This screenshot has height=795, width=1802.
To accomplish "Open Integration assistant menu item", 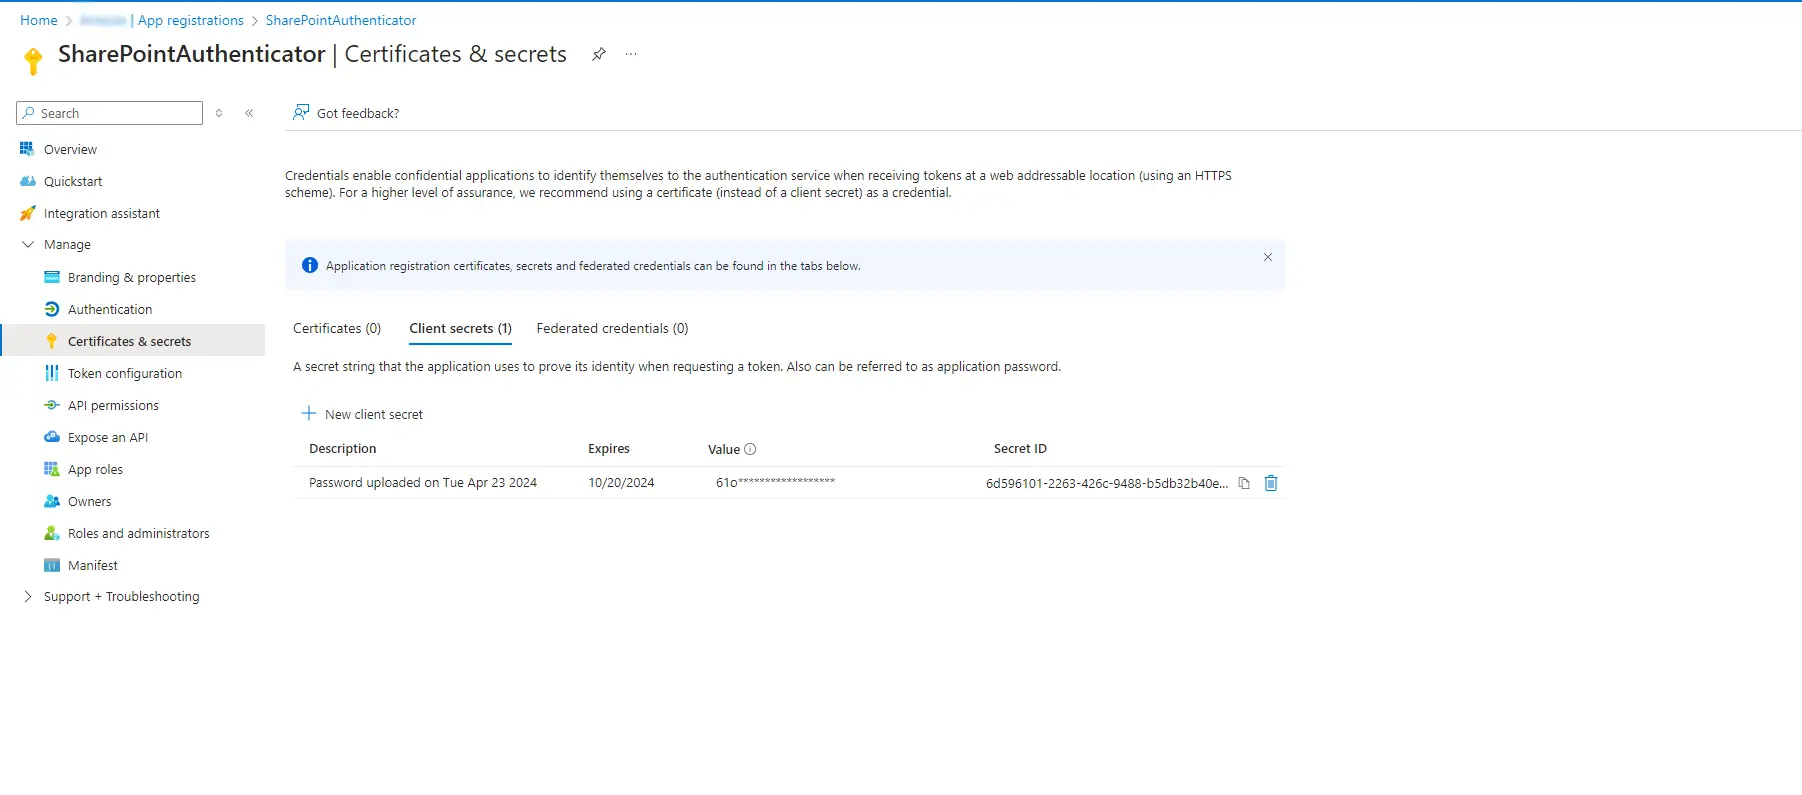I will 102,213.
